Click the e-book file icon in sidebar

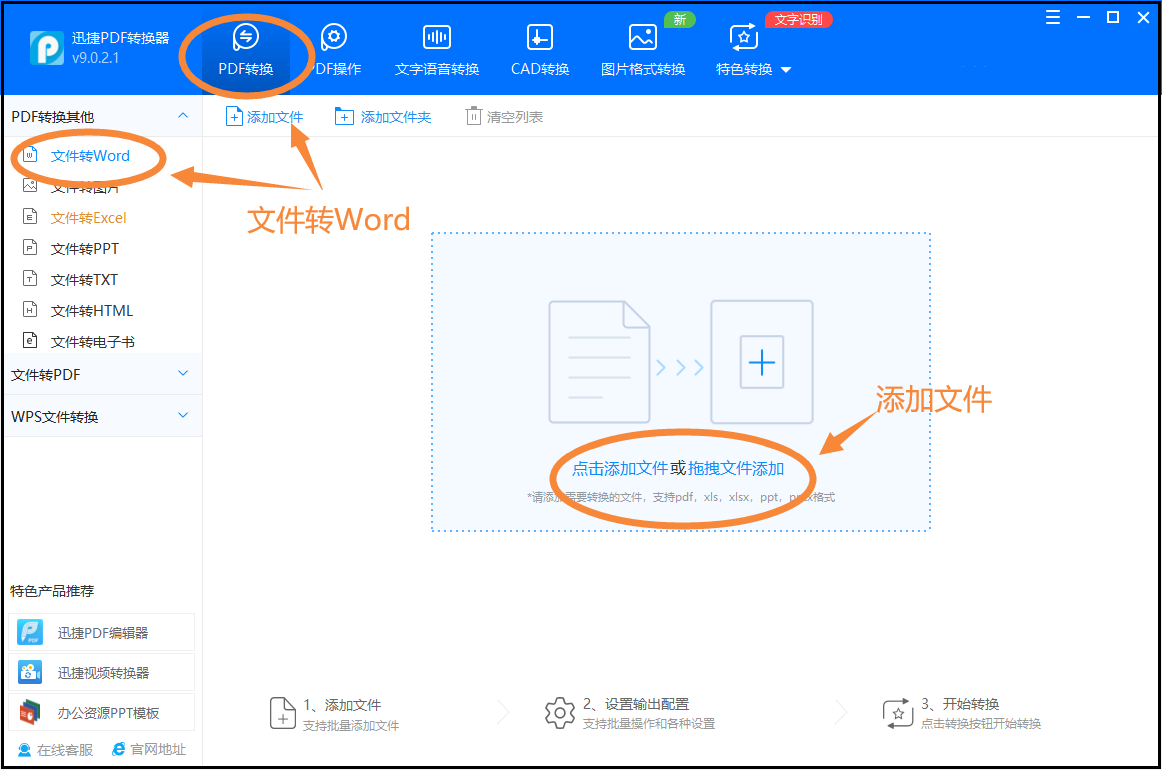point(30,341)
